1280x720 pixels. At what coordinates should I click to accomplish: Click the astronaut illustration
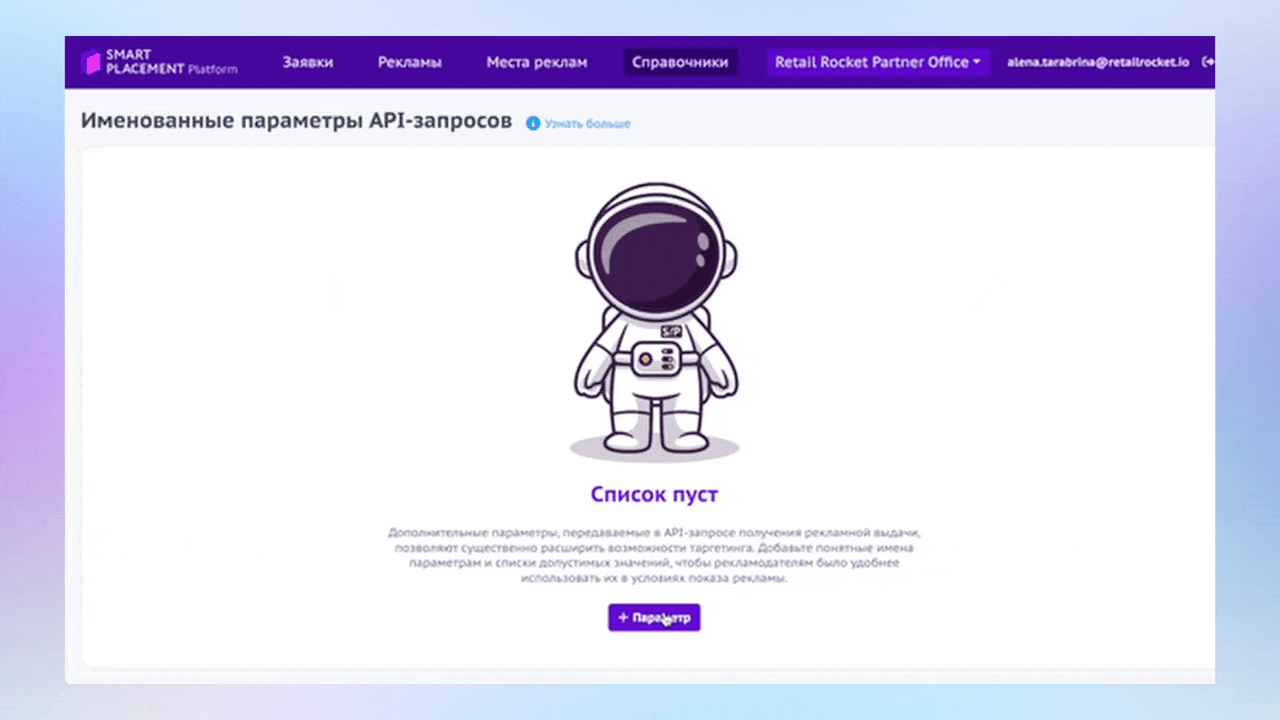[x=654, y=320]
